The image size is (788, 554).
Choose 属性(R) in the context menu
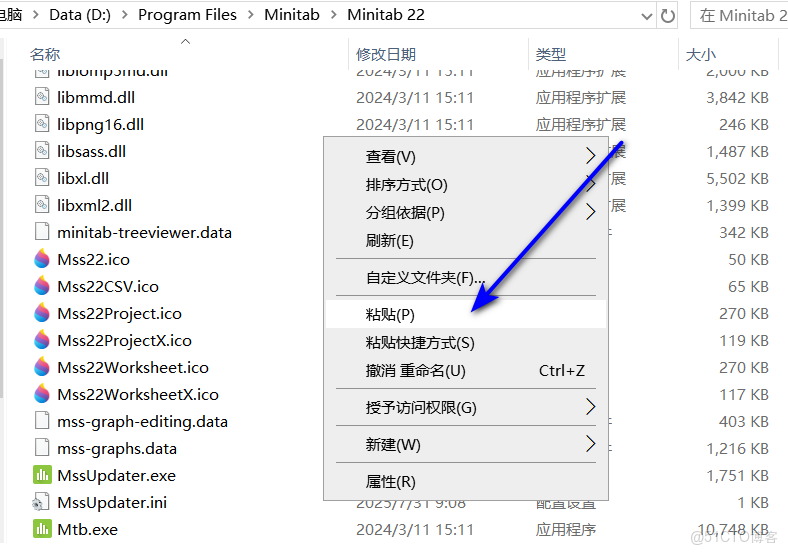click(x=465, y=482)
